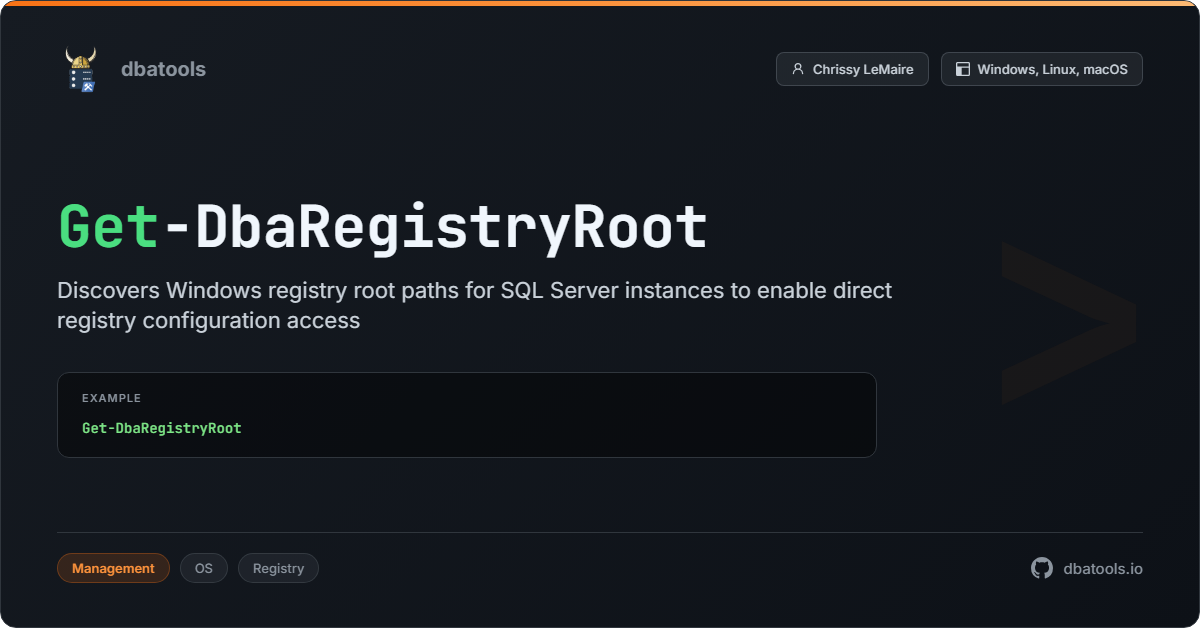The image size is (1200, 628).
Task: Click the Get-DbaRegistryRoot heading
Action: point(383,226)
